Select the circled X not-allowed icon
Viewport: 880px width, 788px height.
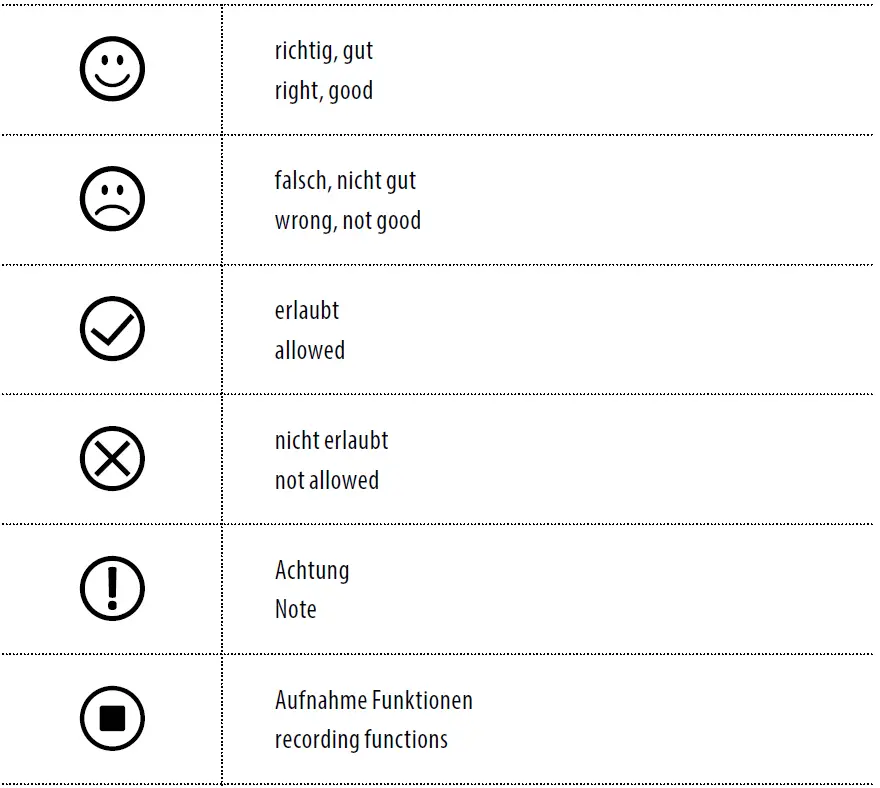112,459
